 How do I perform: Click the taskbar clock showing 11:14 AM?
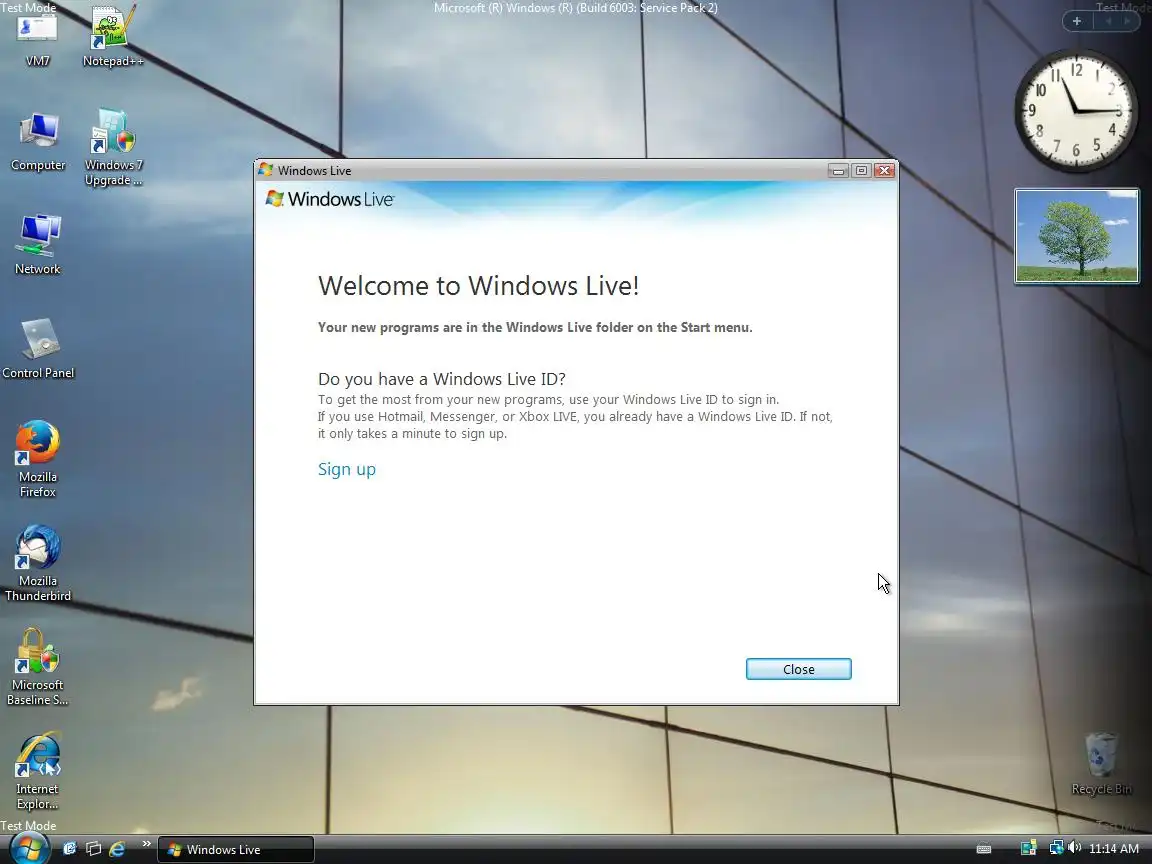point(1114,849)
